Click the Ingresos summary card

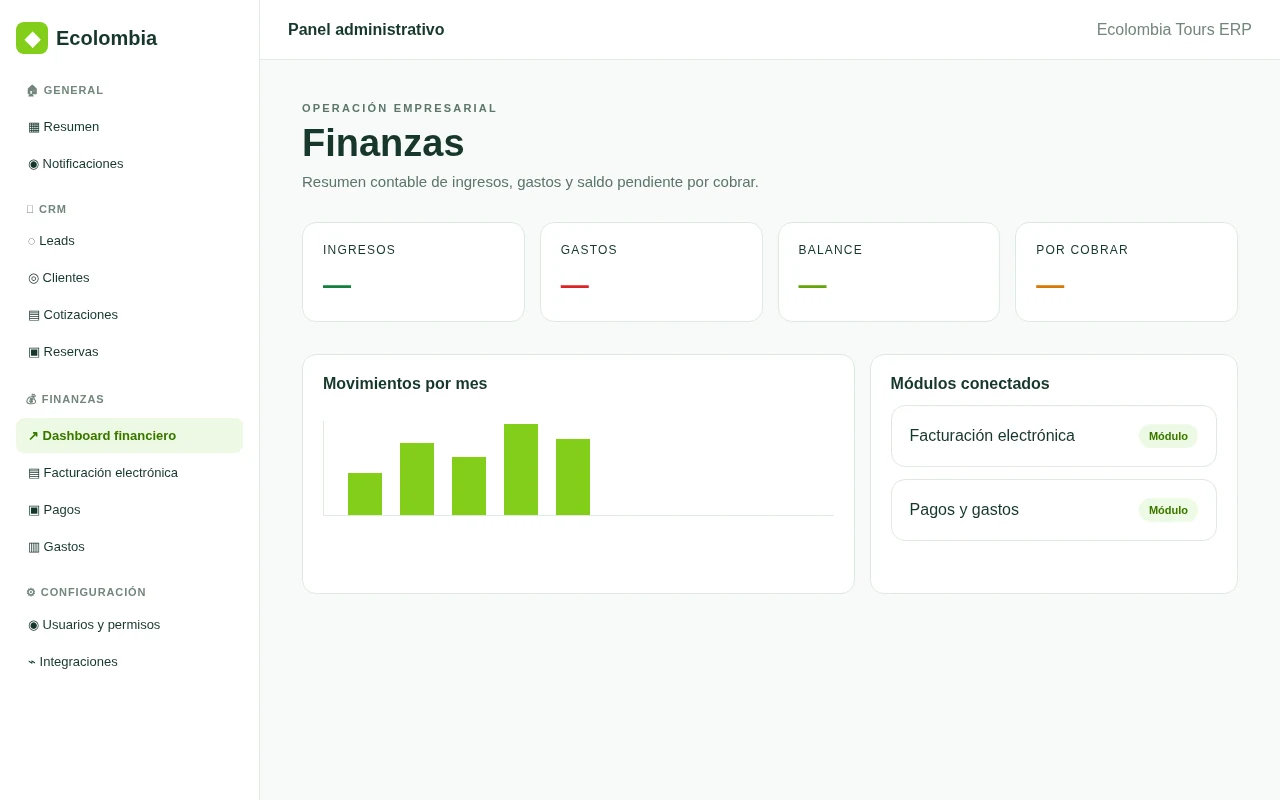pyautogui.click(x=413, y=272)
